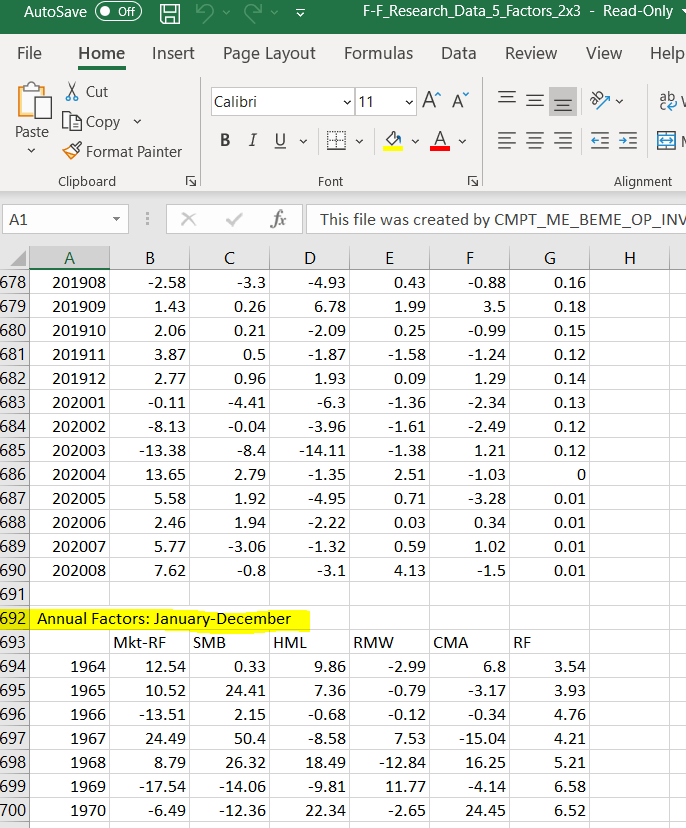Toggle bold formatting
Screen dimensions: 686x828
tap(226, 141)
